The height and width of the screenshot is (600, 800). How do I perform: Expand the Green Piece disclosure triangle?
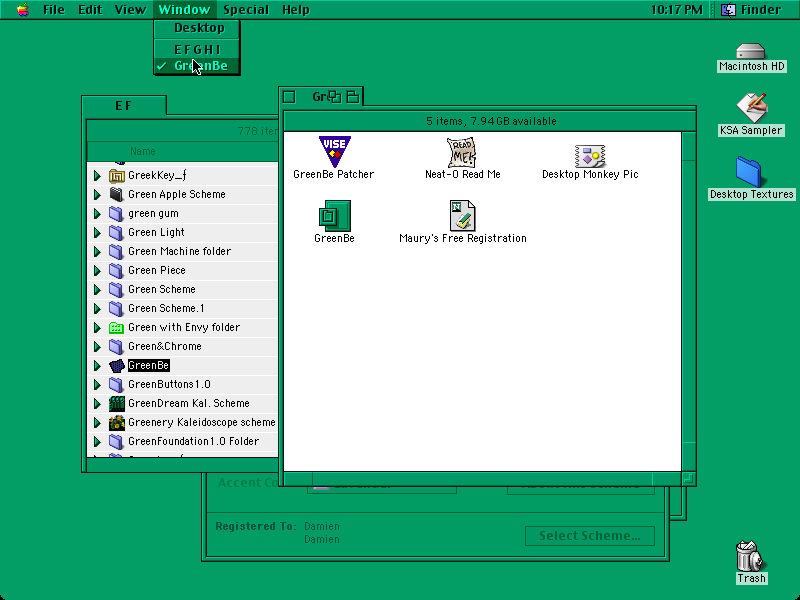point(97,270)
